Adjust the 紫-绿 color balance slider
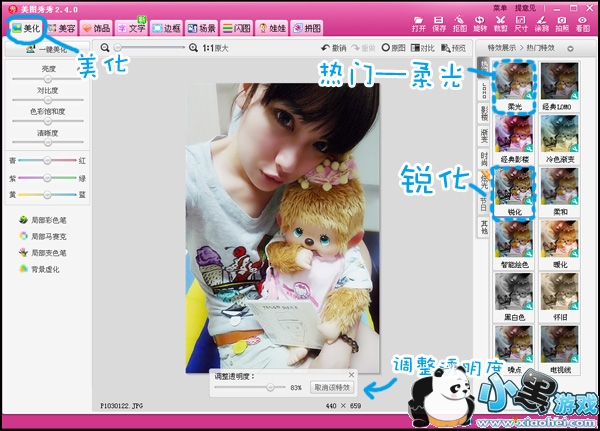The width and height of the screenshot is (600, 431). point(47,178)
